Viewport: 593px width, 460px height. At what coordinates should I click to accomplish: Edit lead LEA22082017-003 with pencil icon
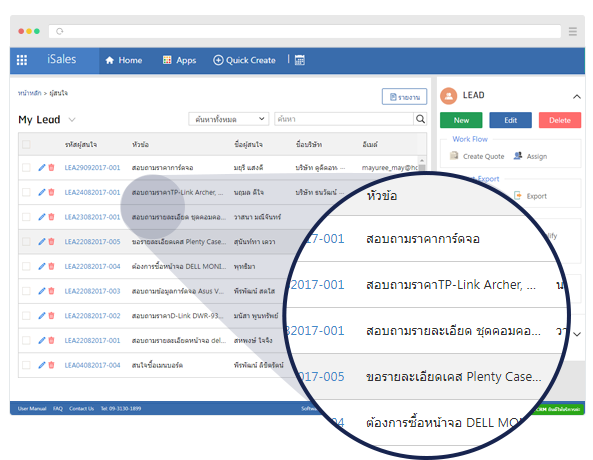42,291
